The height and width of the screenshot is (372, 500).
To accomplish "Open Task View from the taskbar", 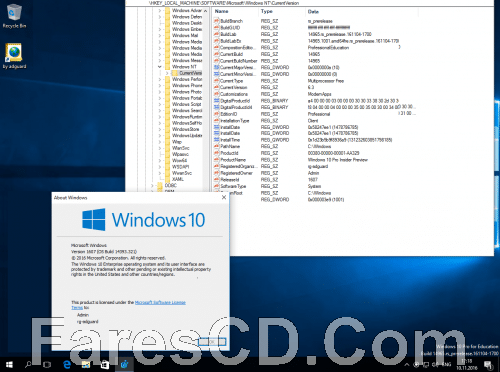I will tap(47, 365).
